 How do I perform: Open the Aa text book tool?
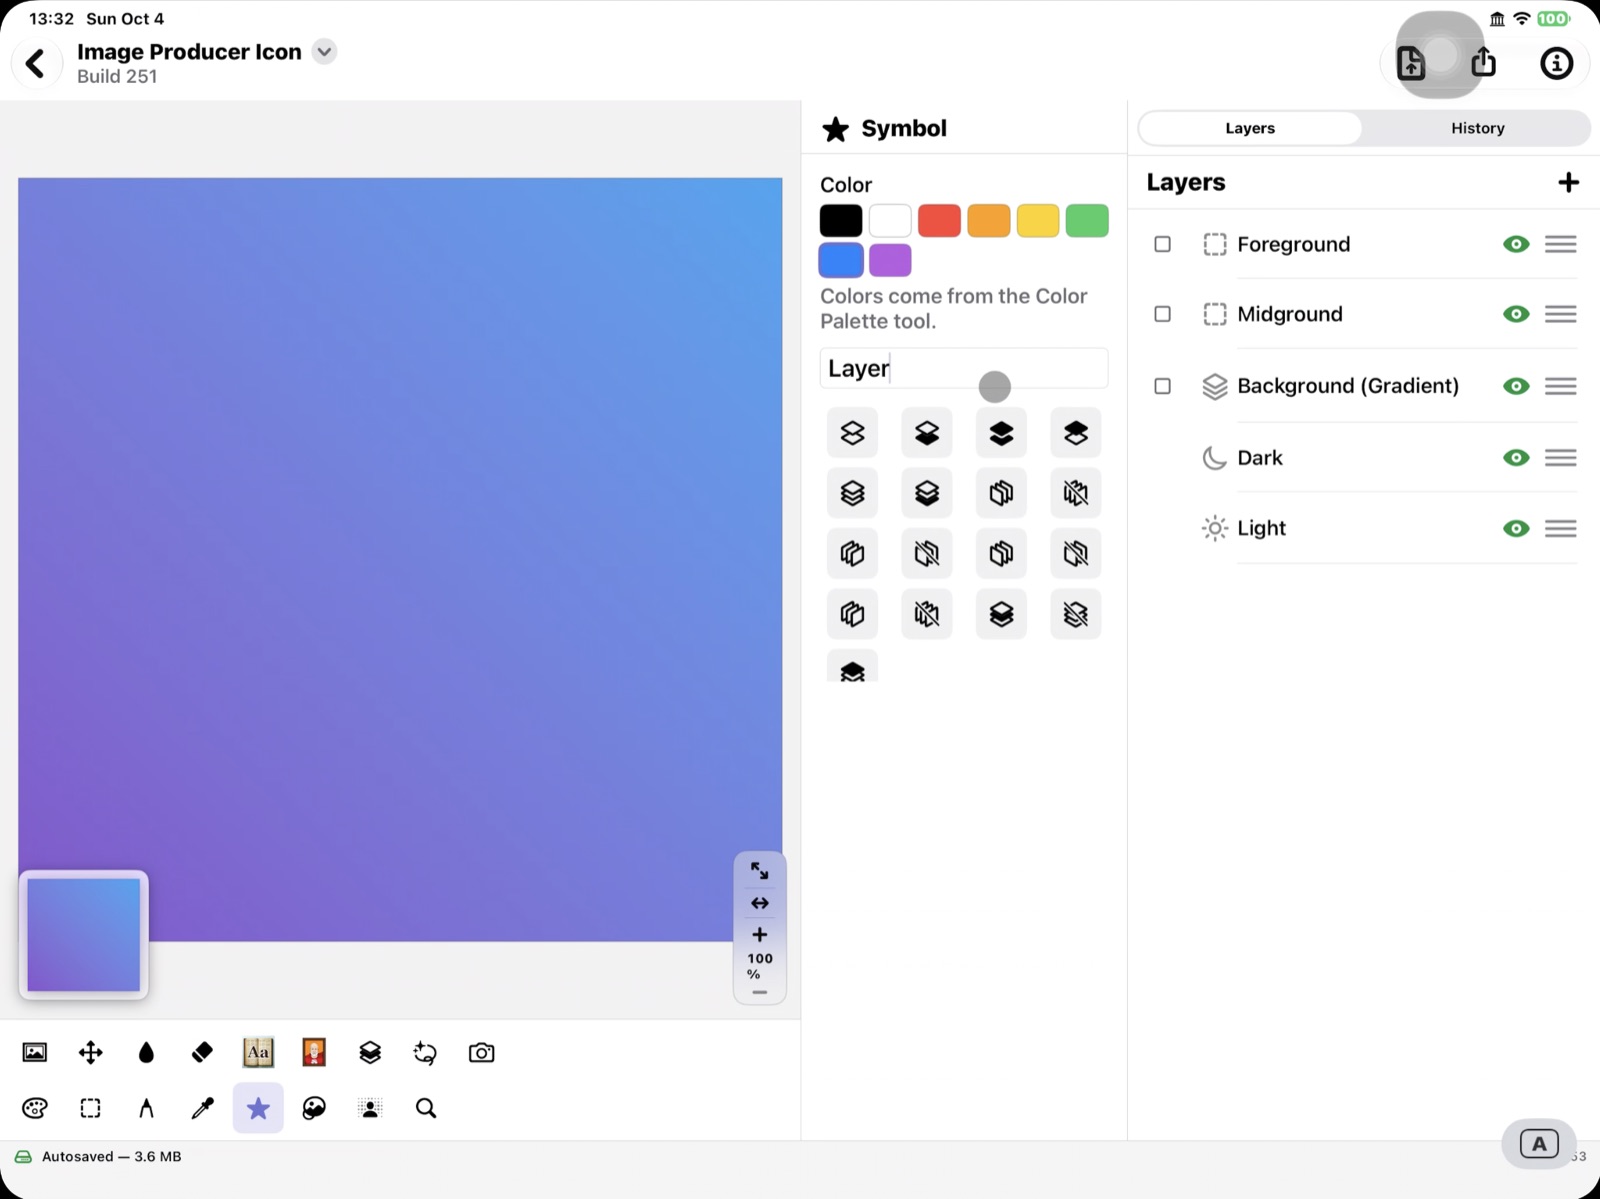click(x=258, y=1052)
